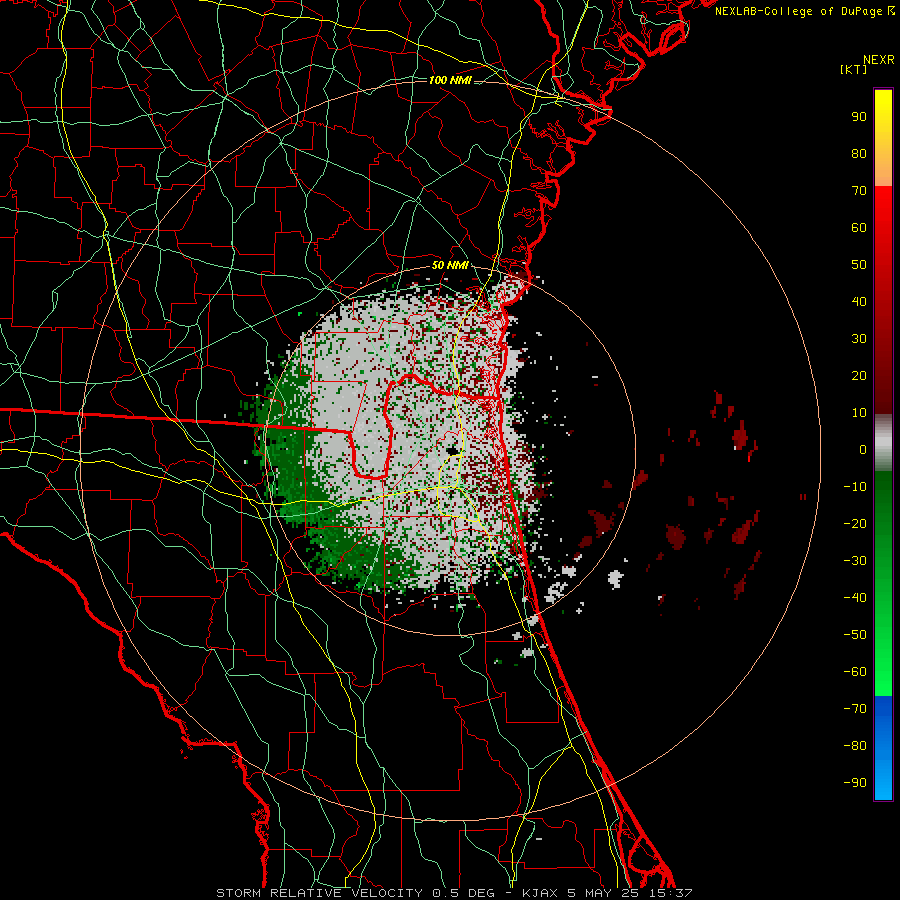900x900 pixels.
Task: Click the -20 scale label
Action: [x=855, y=523]
